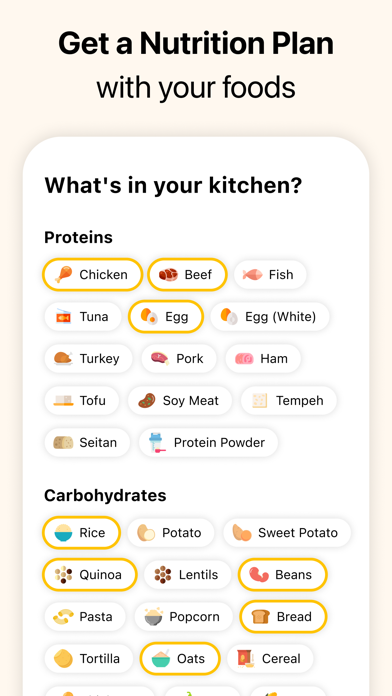Choose the Soy Meat chip

point(180,400)
